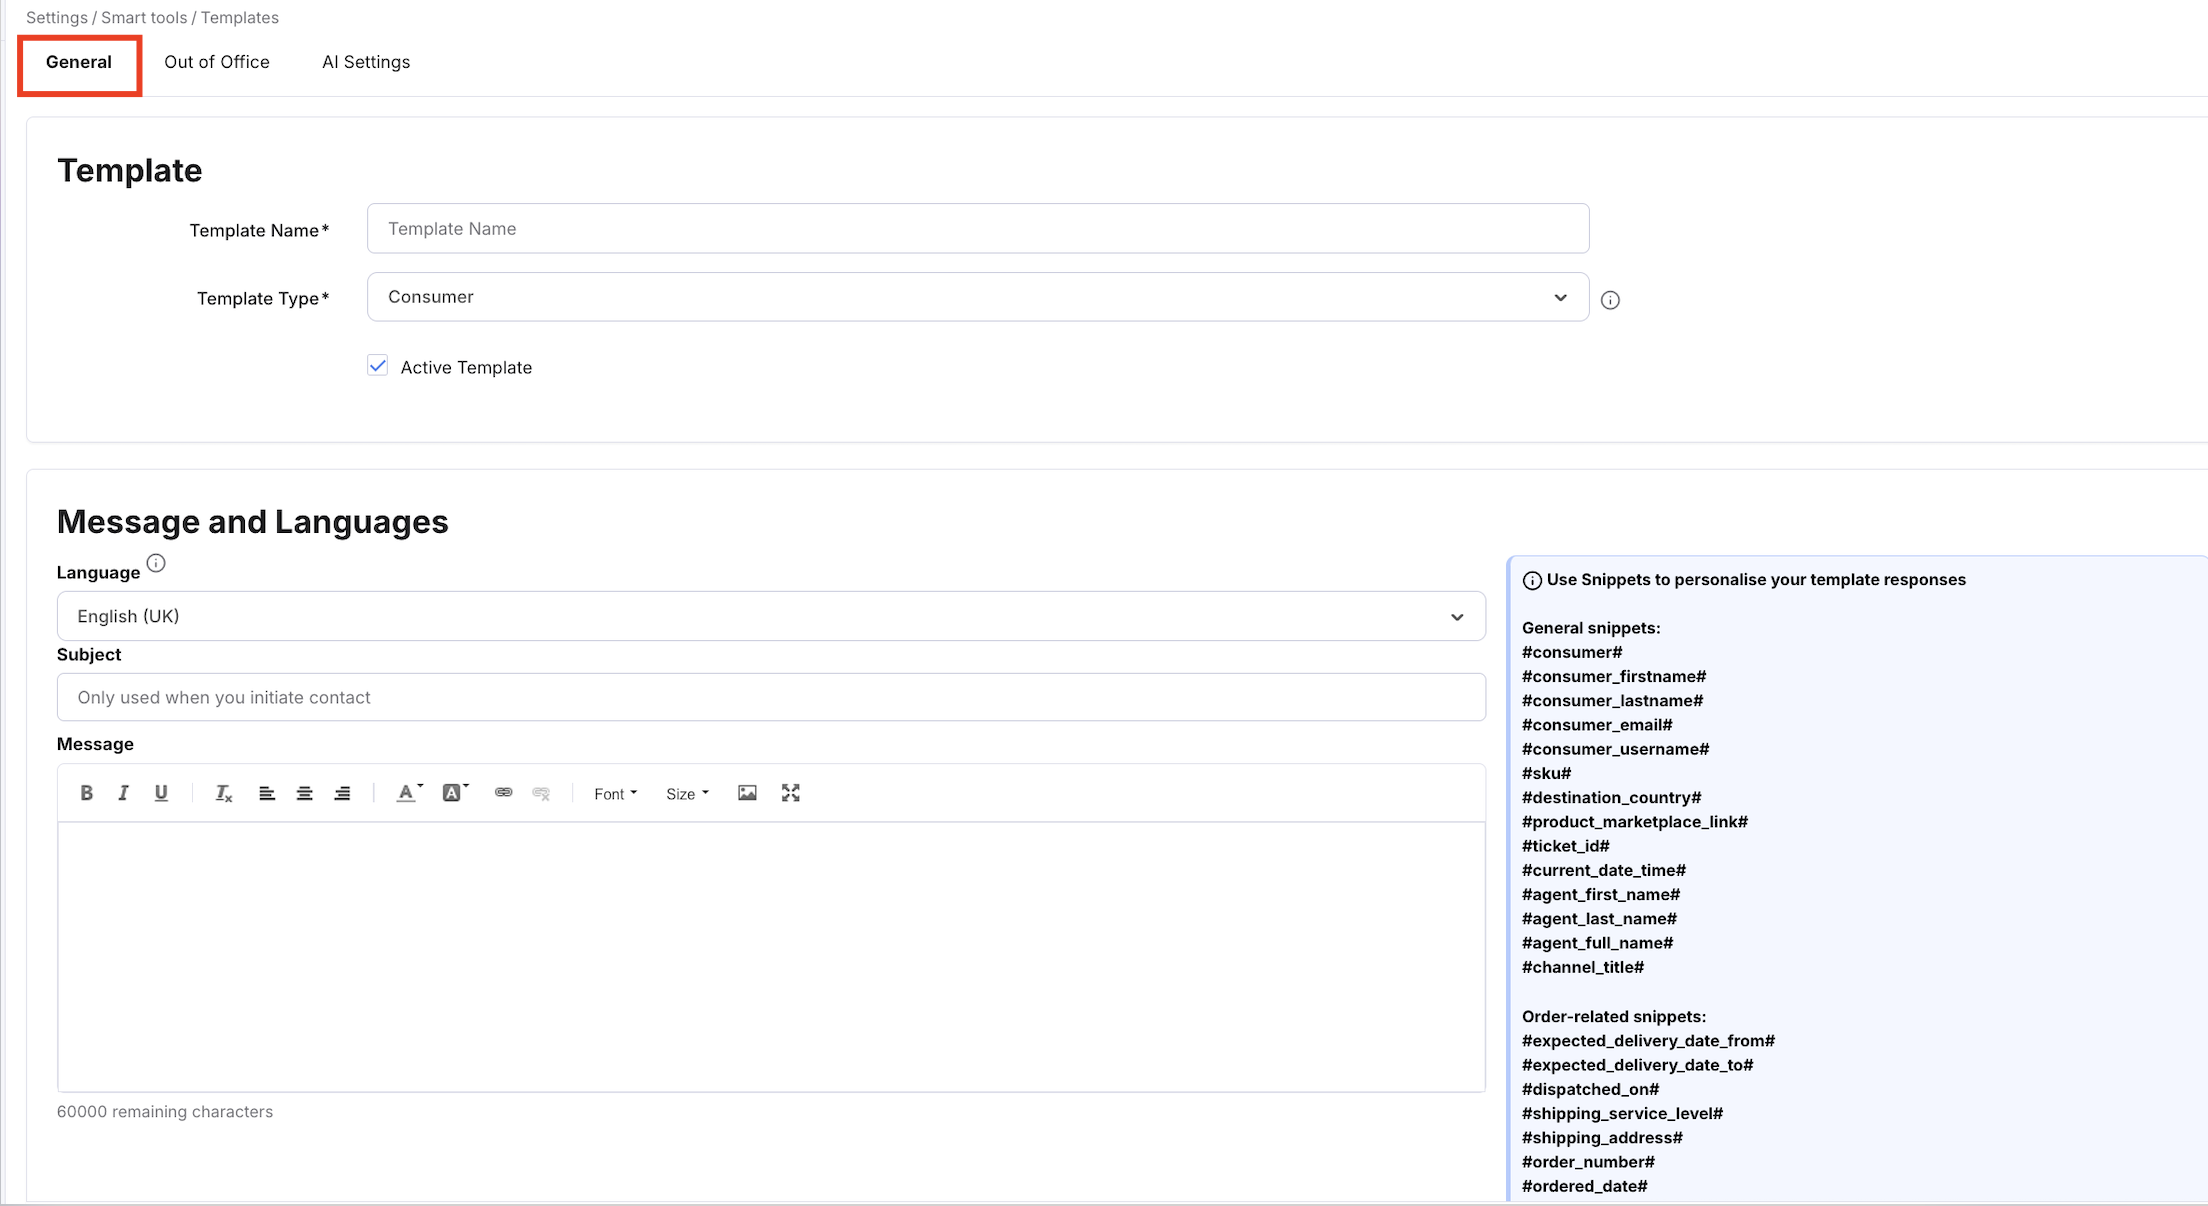Click the #expected_delivery_date_from# snippet

pos(1649,1041)
